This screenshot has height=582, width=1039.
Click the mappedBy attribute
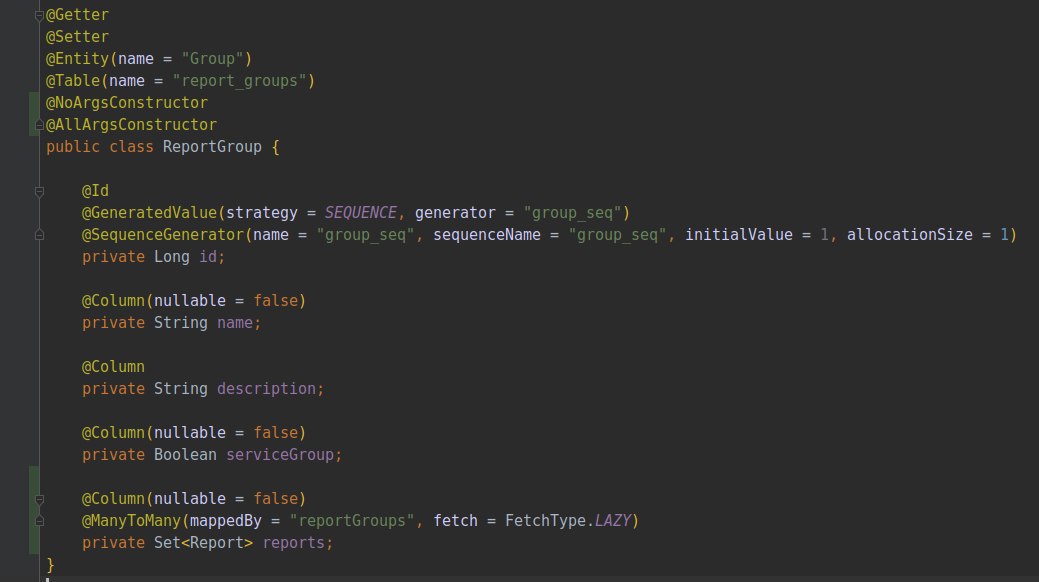pos(226,520)
